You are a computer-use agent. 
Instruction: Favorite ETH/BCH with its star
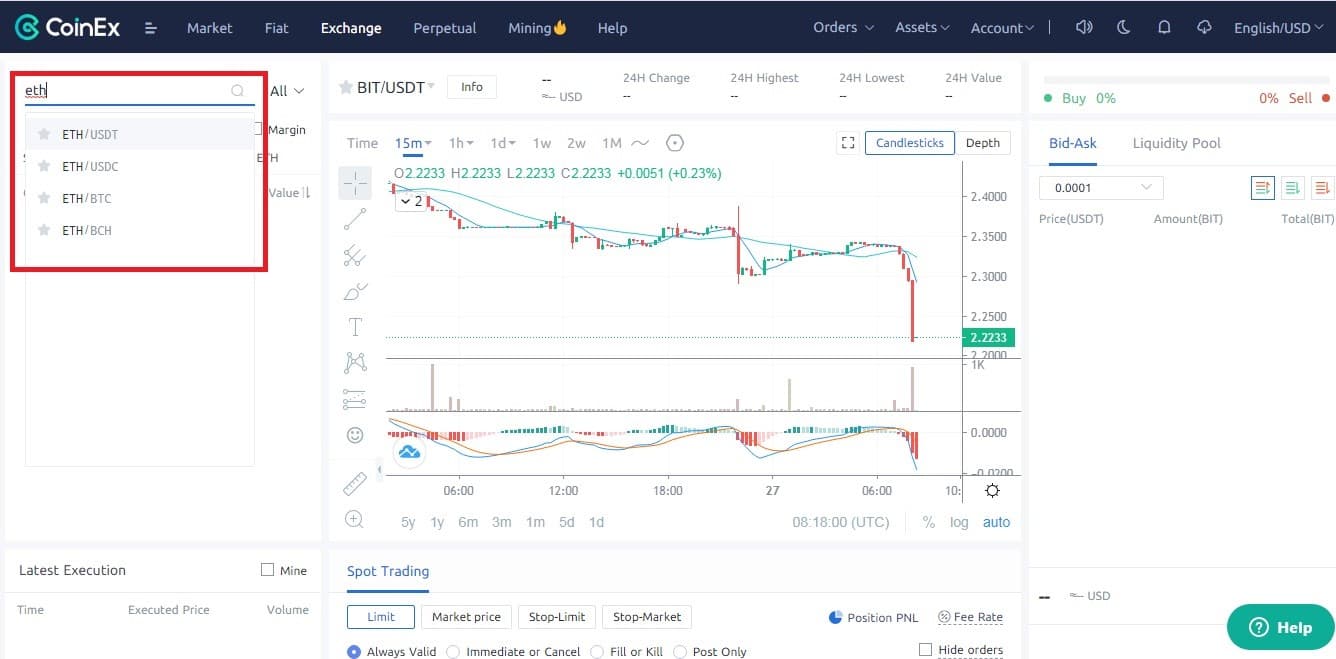[44, 230]
